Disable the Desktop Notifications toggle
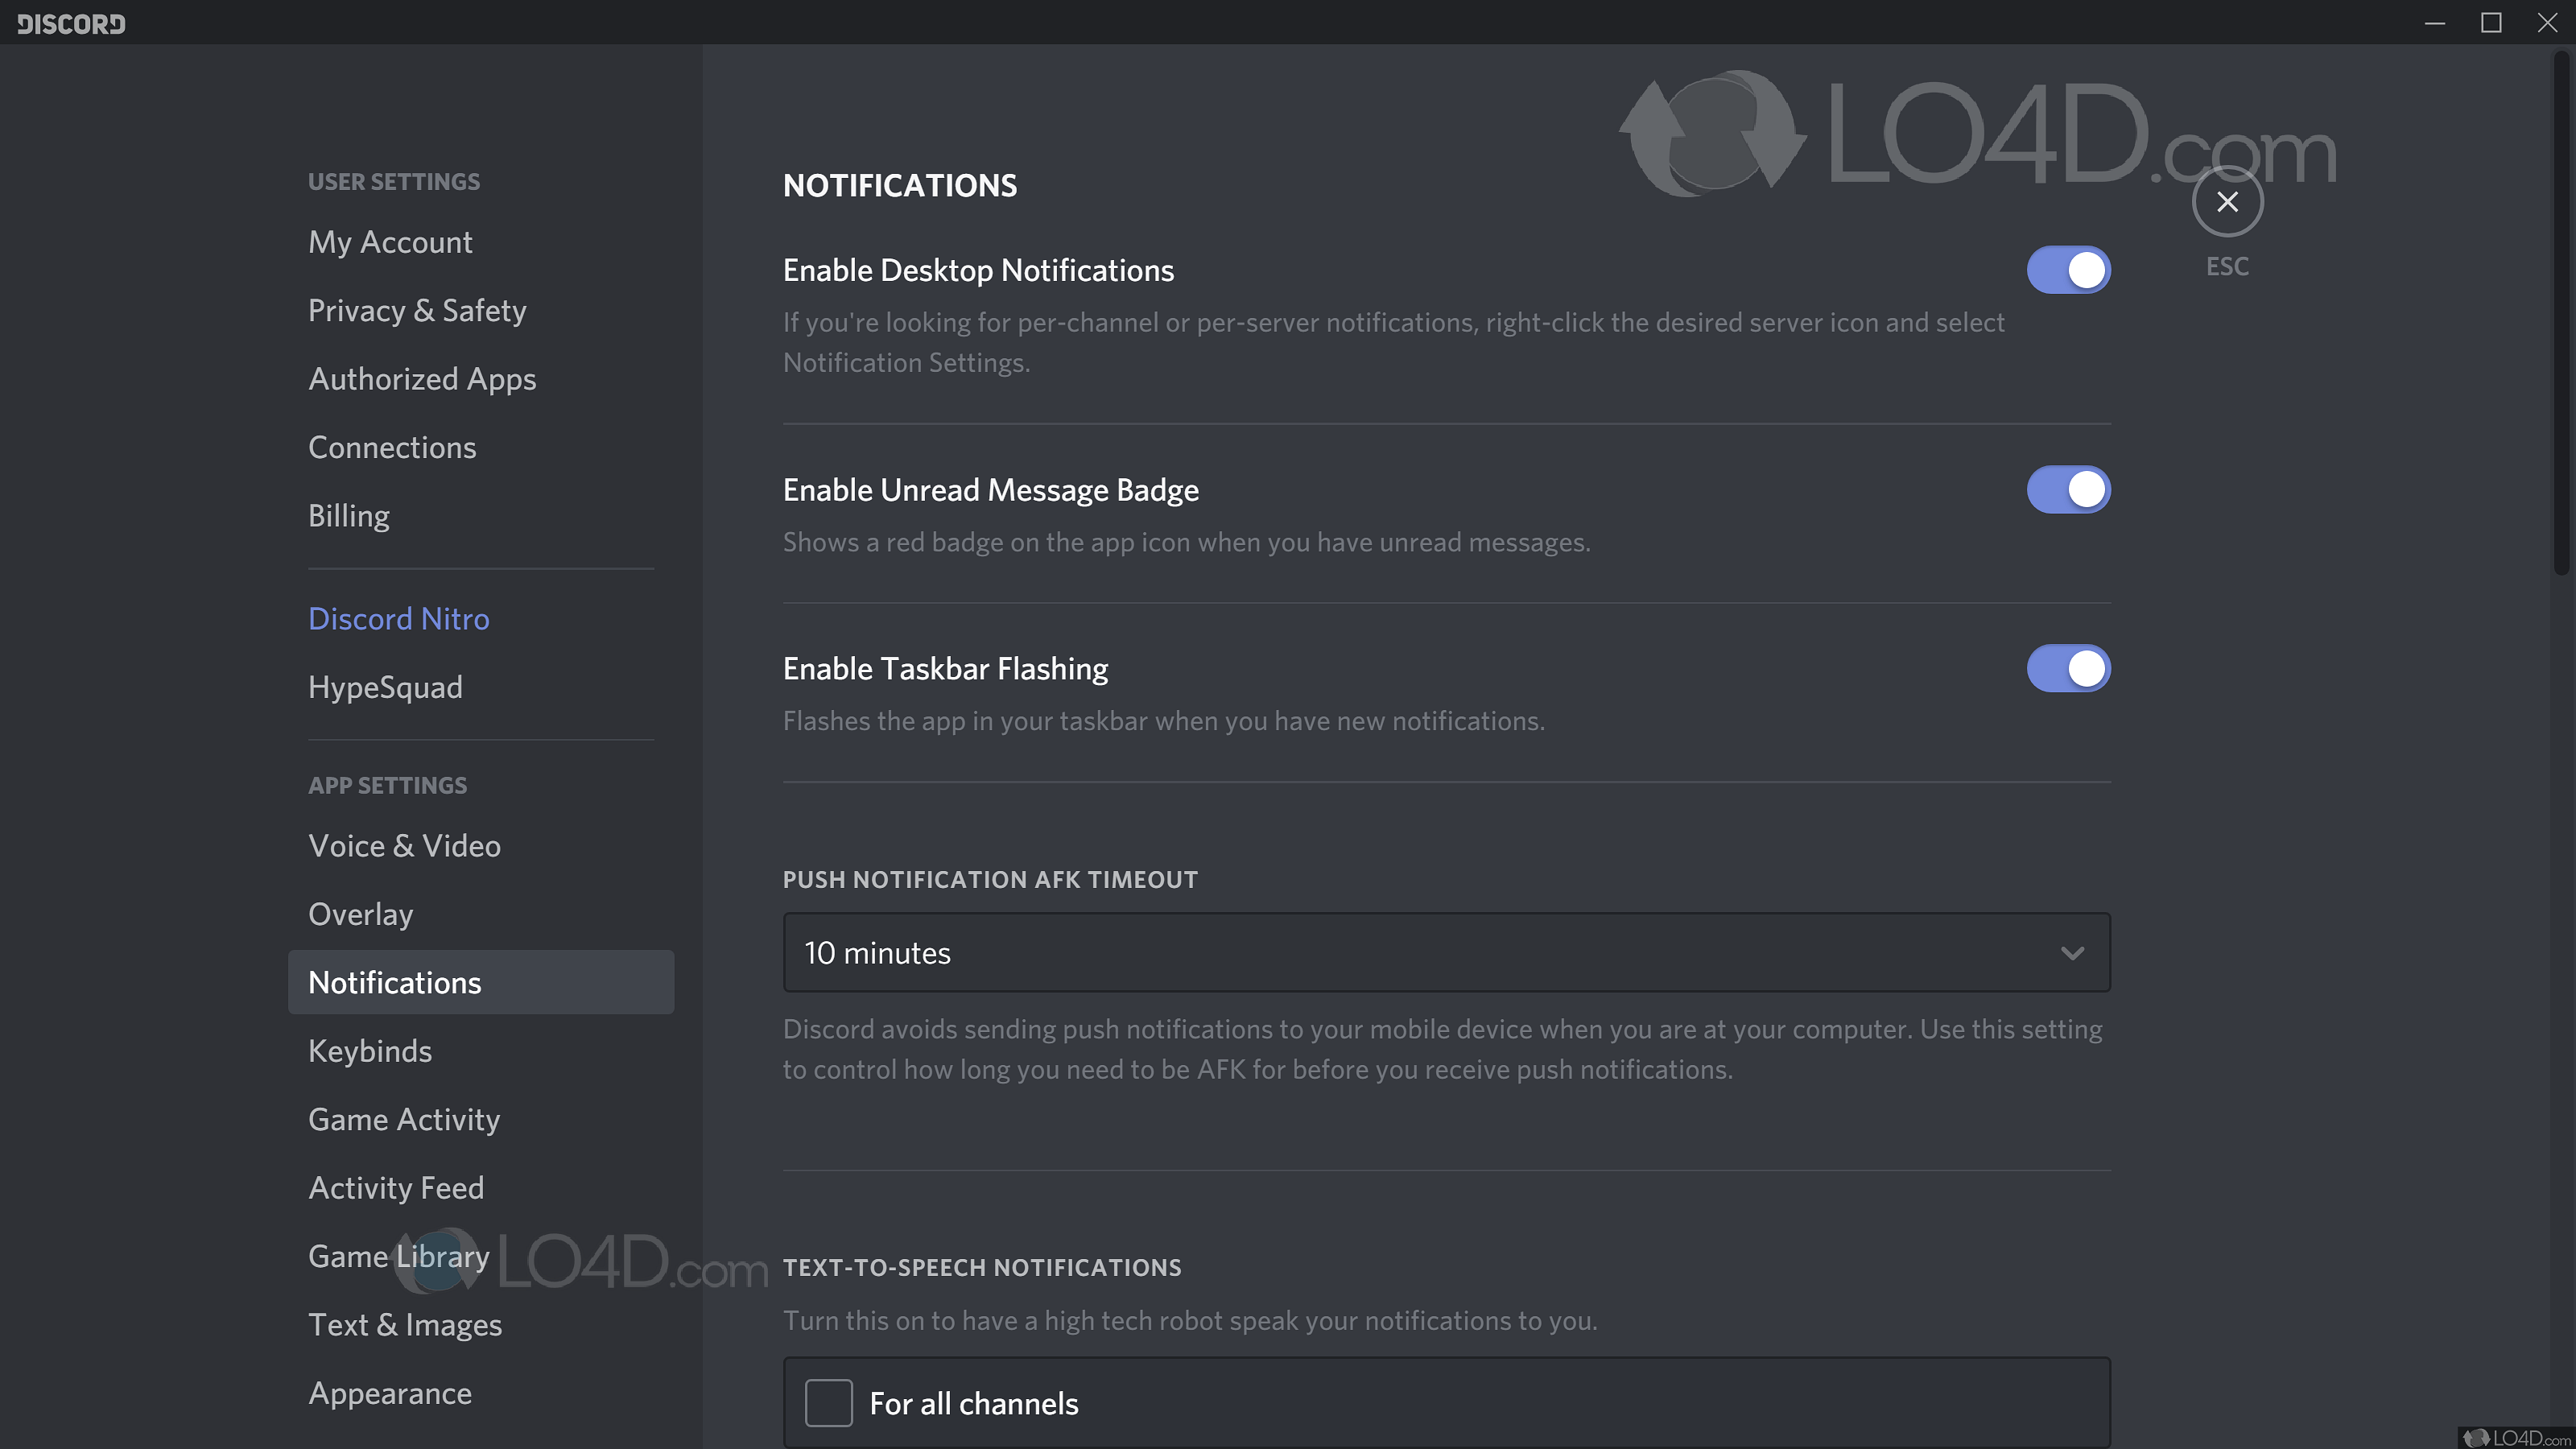This screenshot has width=2576, height=1449. [2068, 270]
